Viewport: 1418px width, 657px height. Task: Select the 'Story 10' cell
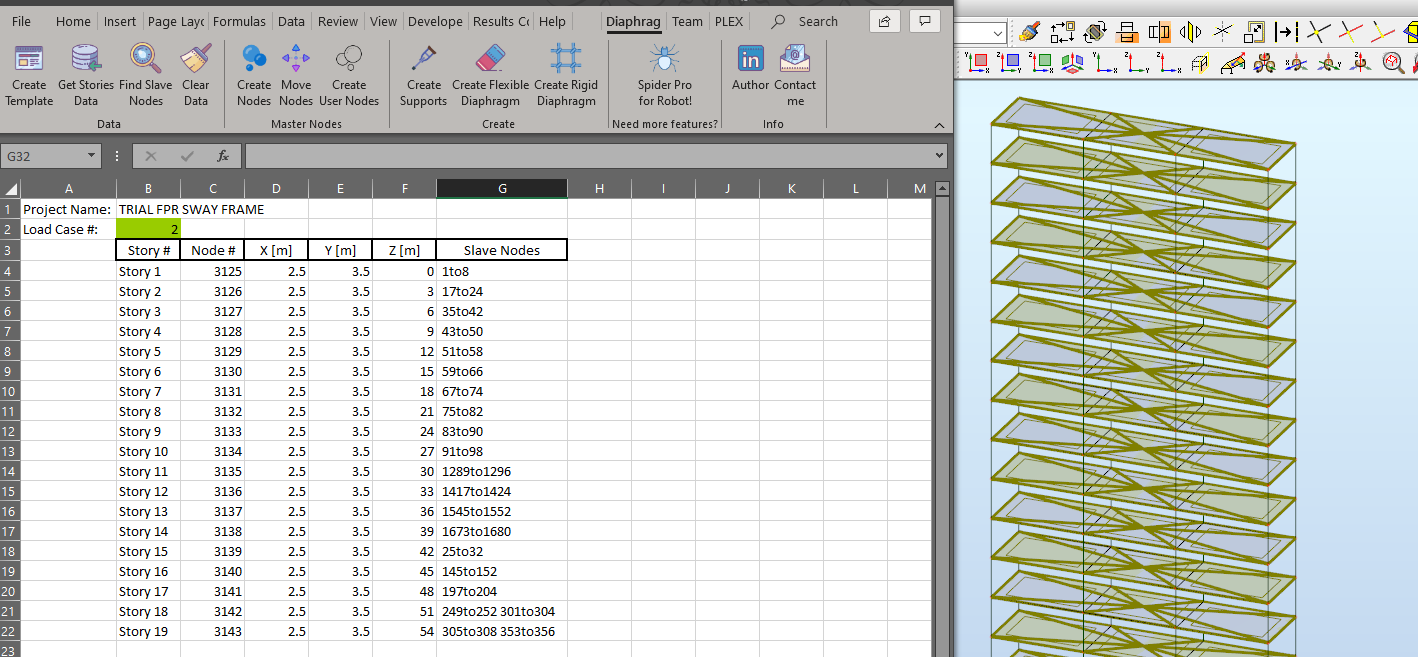point(148,451)
